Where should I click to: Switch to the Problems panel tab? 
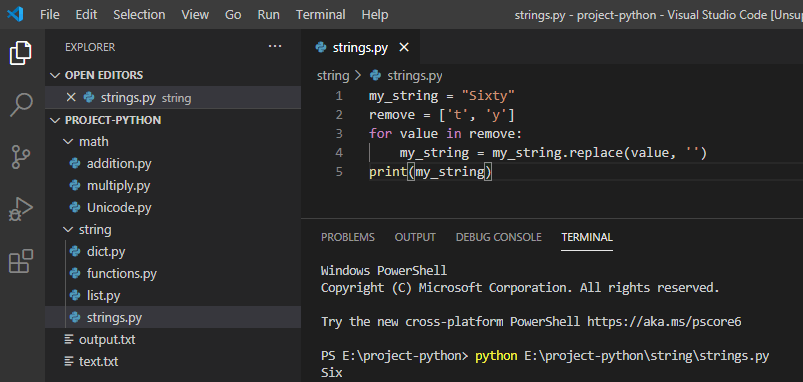click(348, 237)
